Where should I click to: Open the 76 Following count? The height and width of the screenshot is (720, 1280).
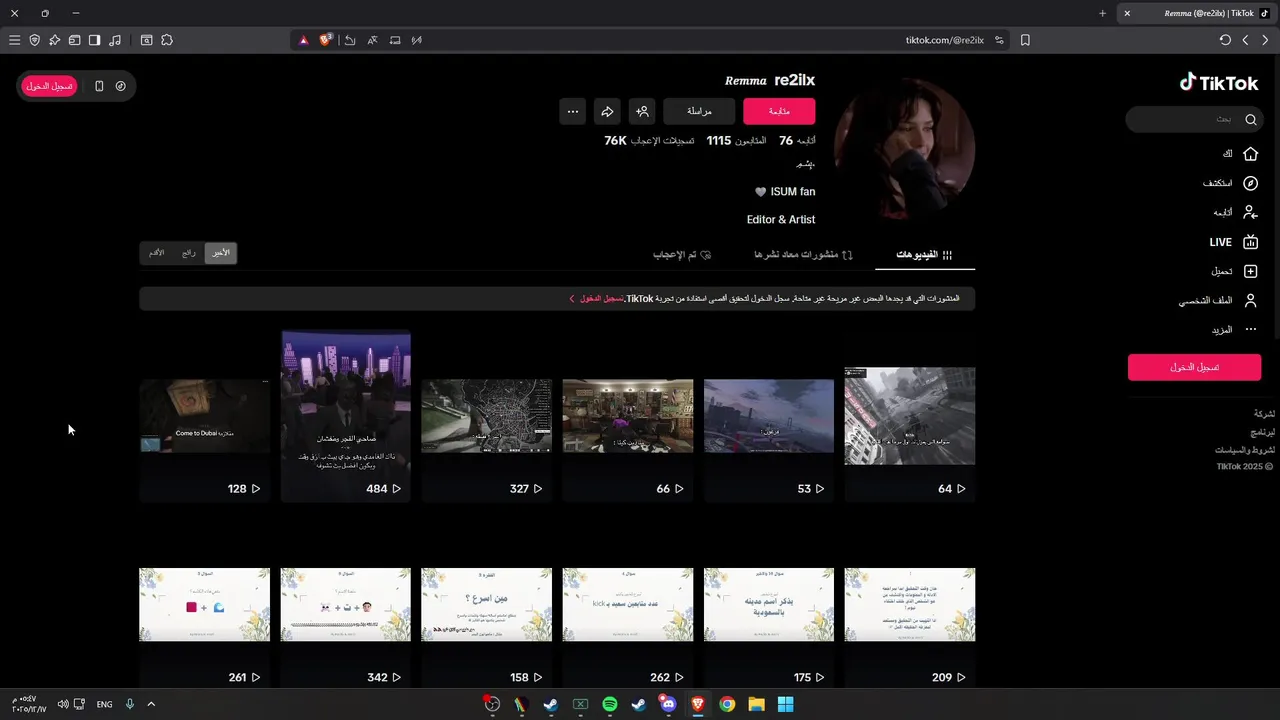[x=797, y=141]
